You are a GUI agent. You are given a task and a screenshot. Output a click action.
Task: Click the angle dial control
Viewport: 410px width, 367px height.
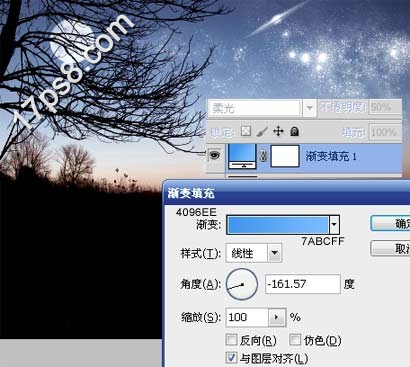click(242, 284)
